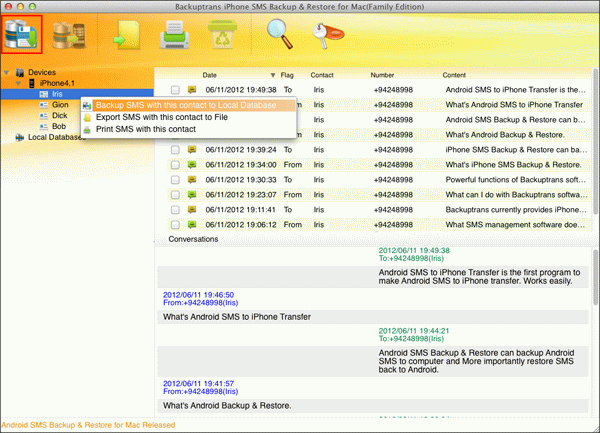Check the box for 19:06:12 message
Screen dimensions: 600x433
tap(175, 225)
